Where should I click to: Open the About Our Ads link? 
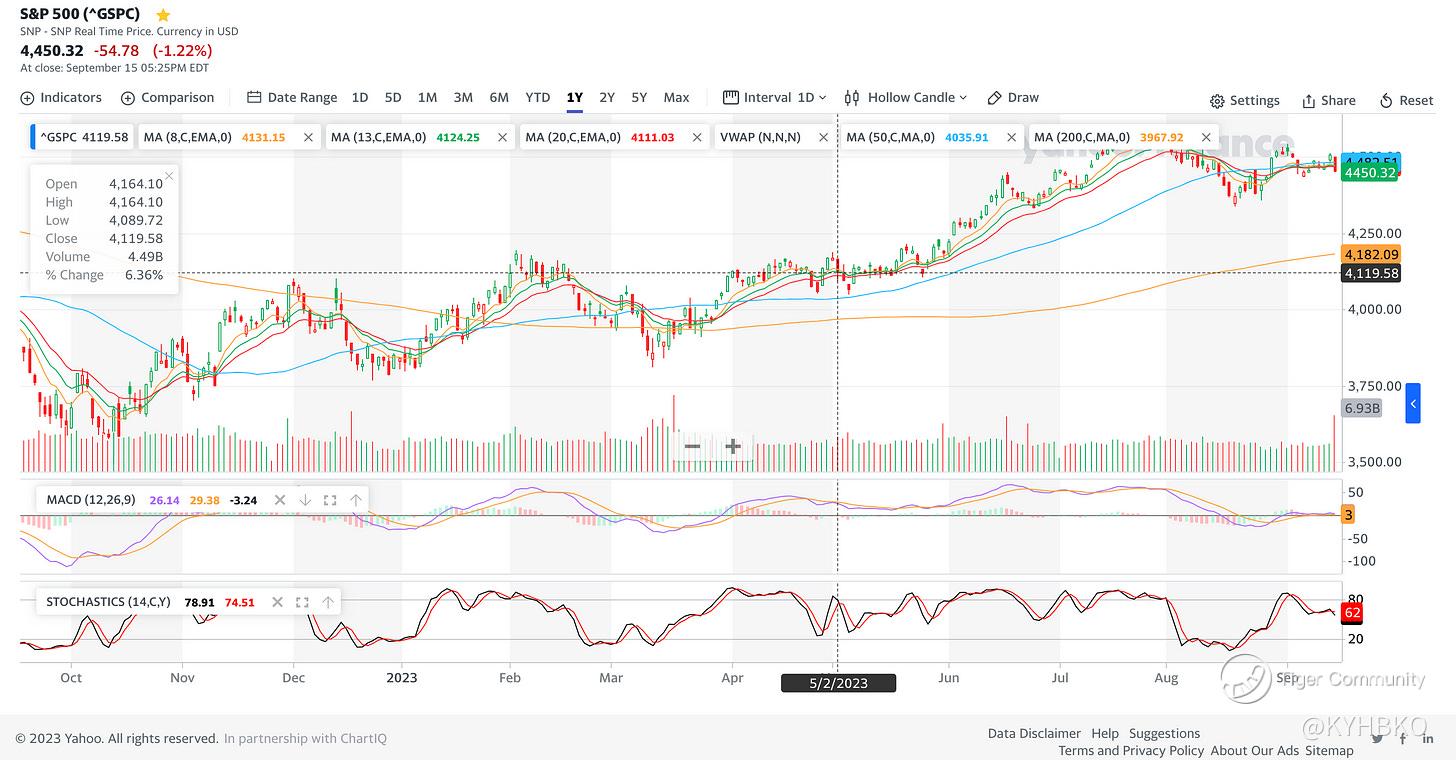(x=1255, y=751)
